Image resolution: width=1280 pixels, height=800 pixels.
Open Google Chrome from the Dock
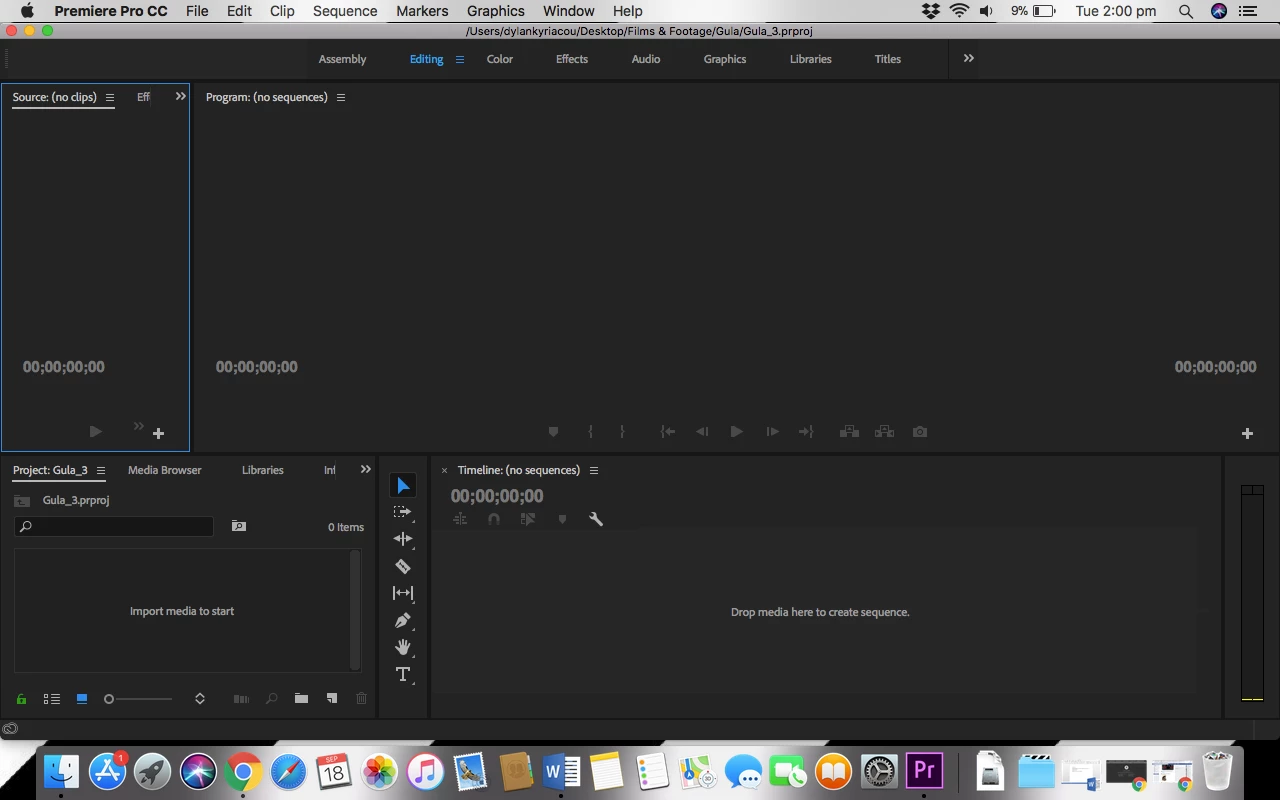coord(242,772)
